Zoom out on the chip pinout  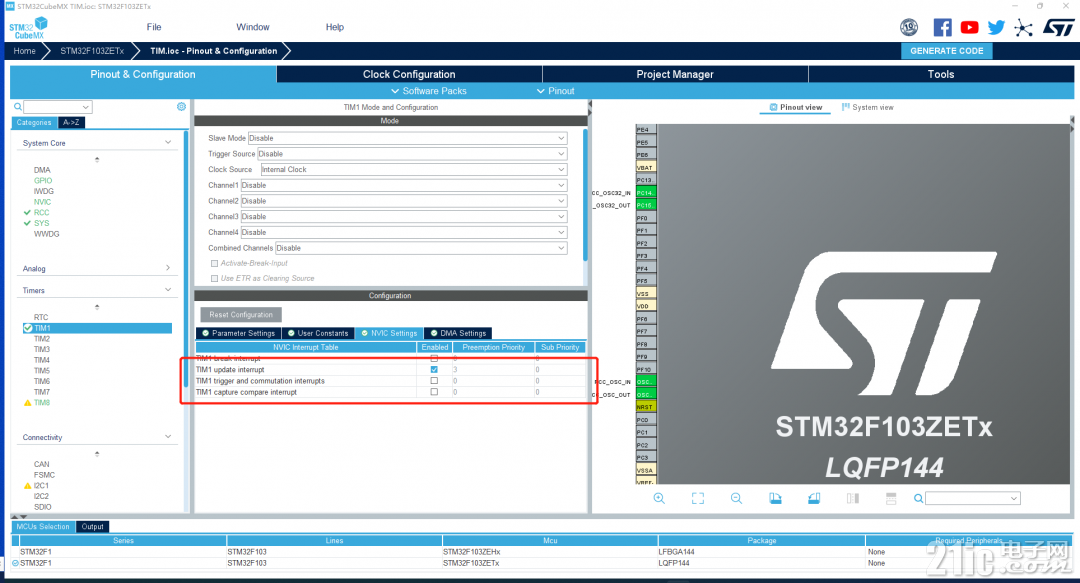(x=736, y=498)
